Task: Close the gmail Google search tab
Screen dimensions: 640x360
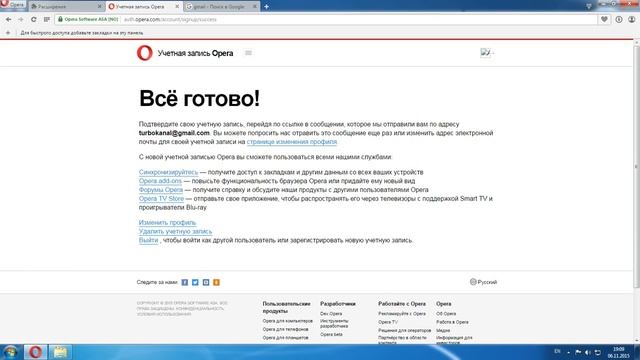Action: (x=255, y=7)
